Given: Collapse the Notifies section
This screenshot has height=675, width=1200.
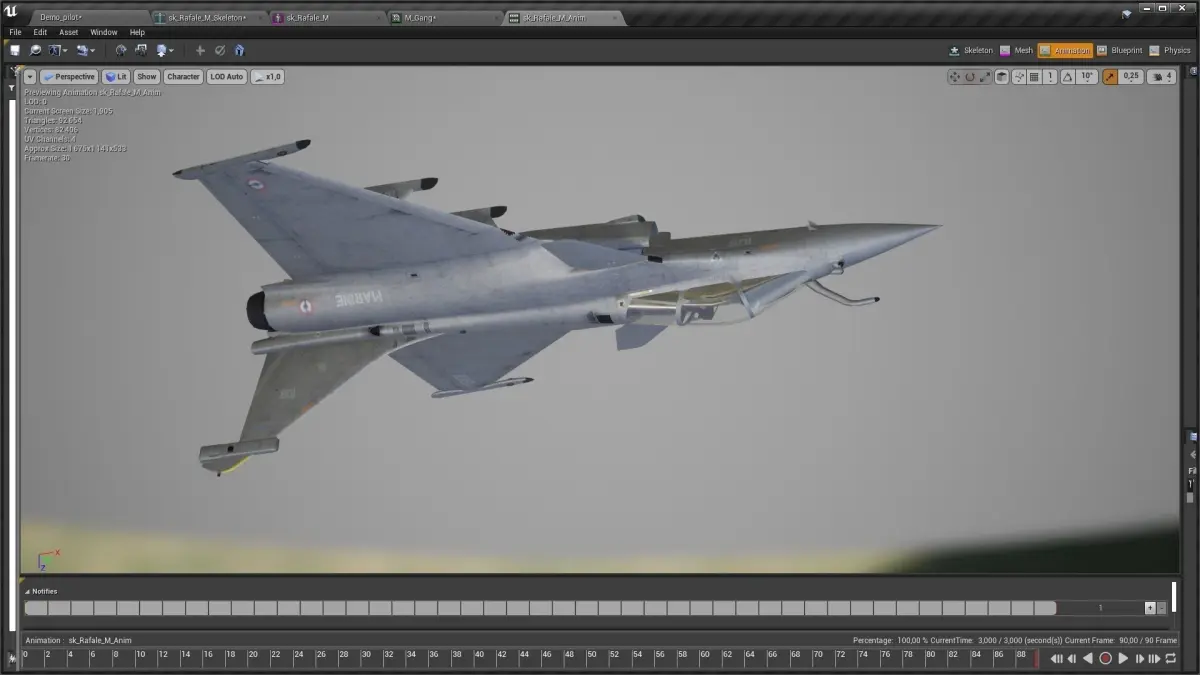Looking at the screenshot, I should [27, 591].
